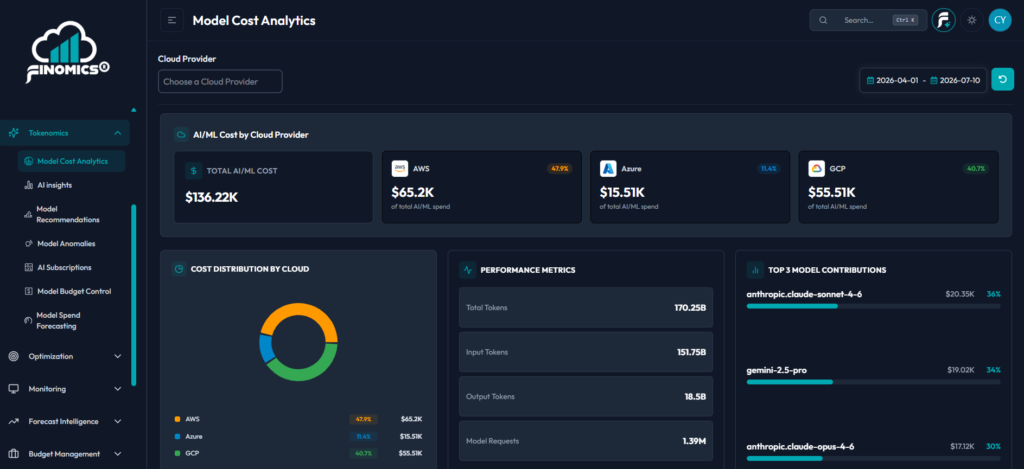Go to Model Anomalies page
Image resolution: width=1024 pixels, height=469 pixels.
point(66,244)
